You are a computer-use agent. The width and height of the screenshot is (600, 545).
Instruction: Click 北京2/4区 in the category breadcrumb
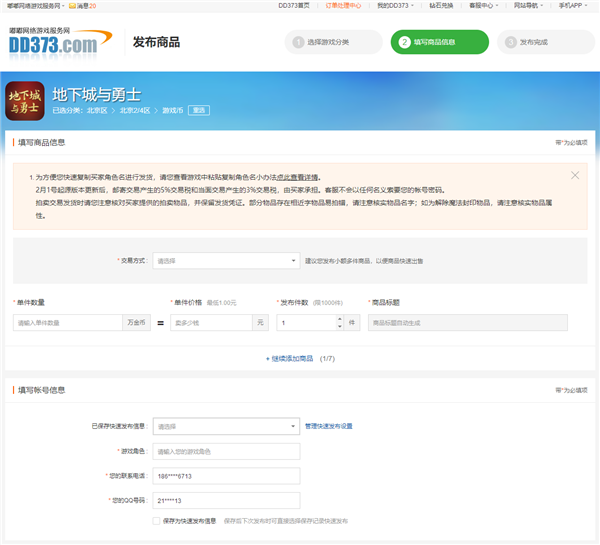135,111
